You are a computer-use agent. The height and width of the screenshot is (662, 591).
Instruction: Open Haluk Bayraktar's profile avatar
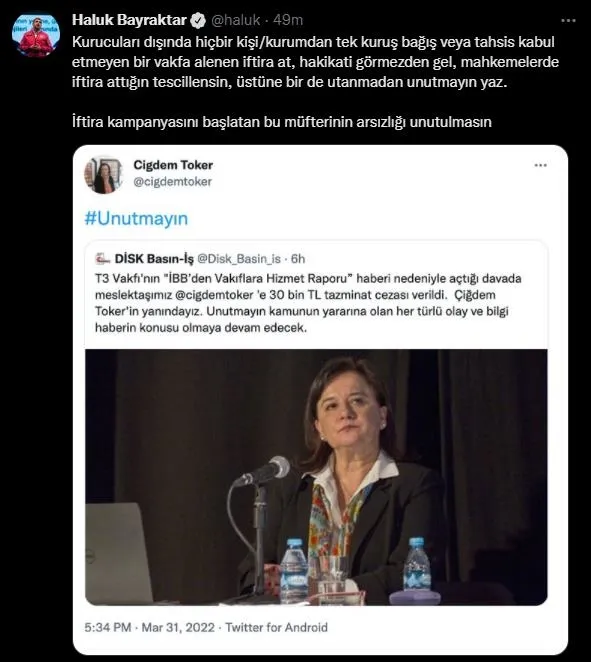[36, 36]
